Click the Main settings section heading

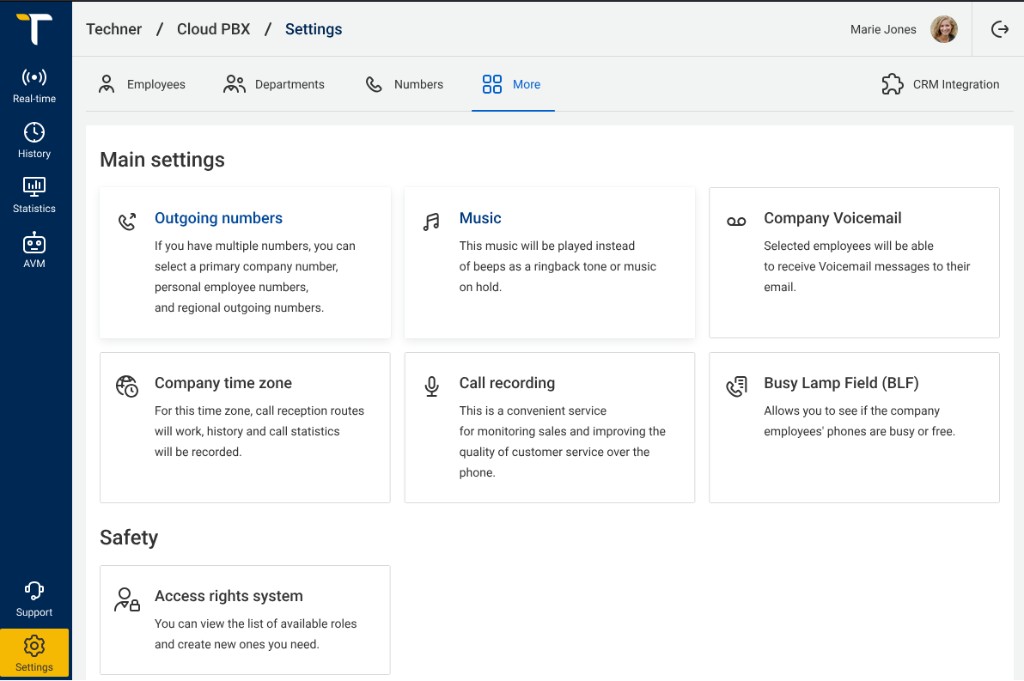162,160
